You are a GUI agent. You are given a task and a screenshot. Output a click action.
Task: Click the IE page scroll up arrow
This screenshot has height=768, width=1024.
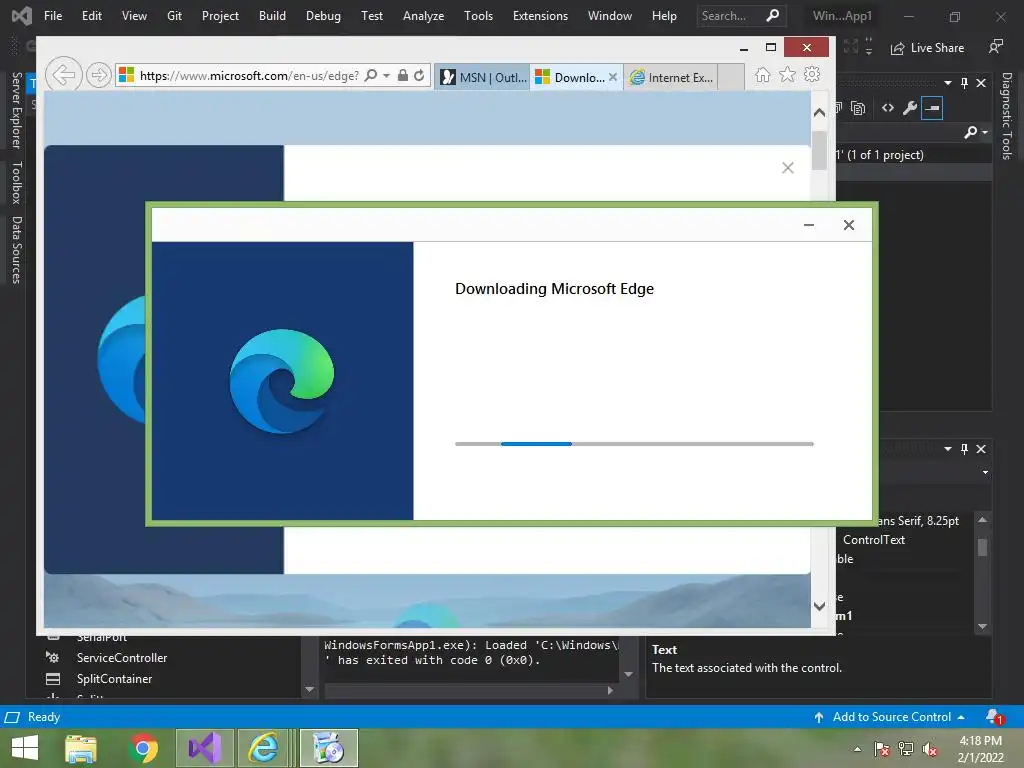click(819, 112)
